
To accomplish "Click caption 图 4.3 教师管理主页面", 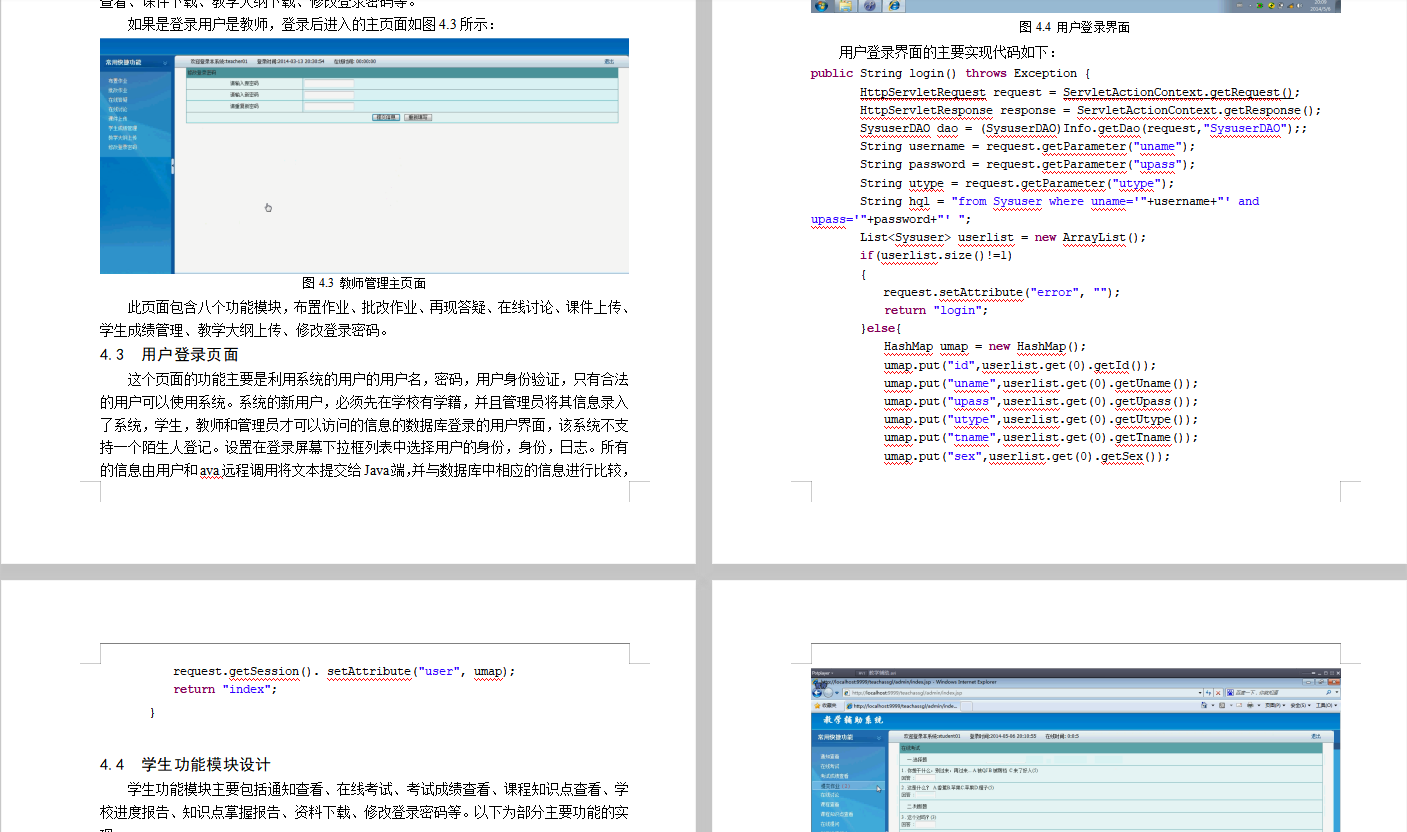I will 364,283.
